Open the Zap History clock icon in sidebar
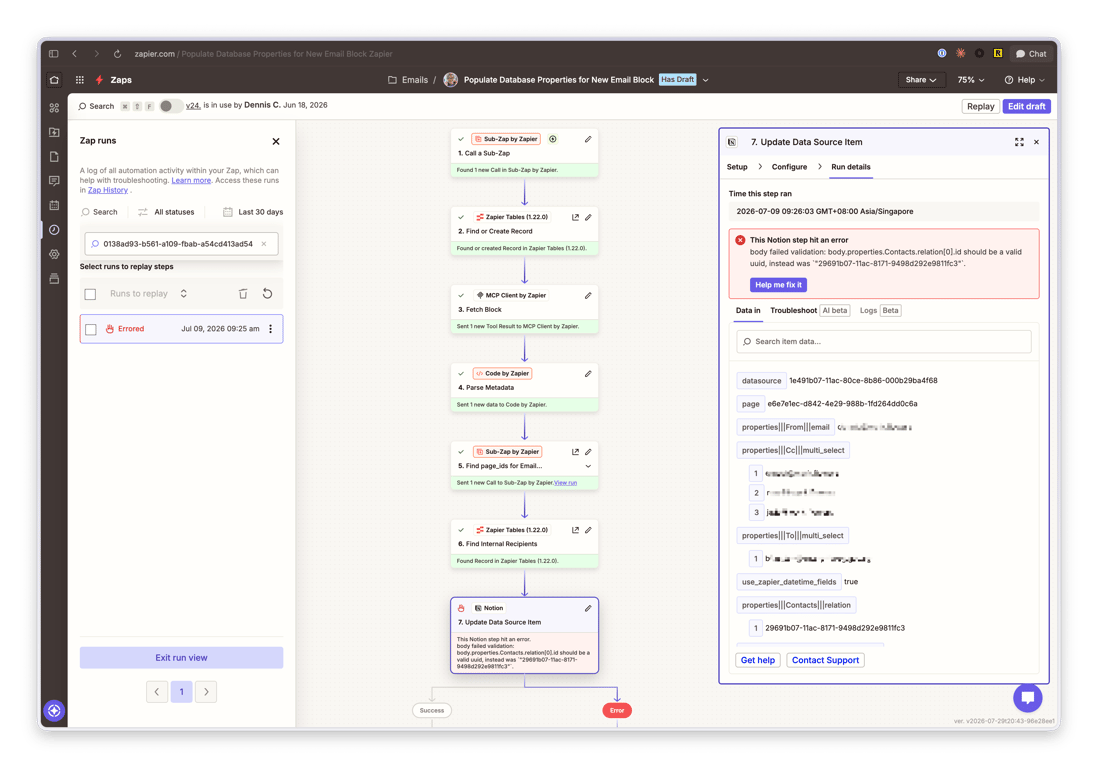The height and width of the screenshot is (768, 1098). click(x=54, y=230)
